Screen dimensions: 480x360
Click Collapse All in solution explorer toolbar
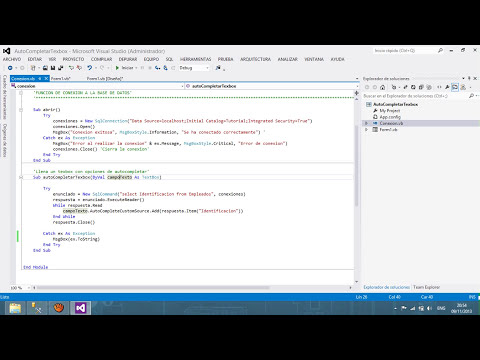[421, 87]
